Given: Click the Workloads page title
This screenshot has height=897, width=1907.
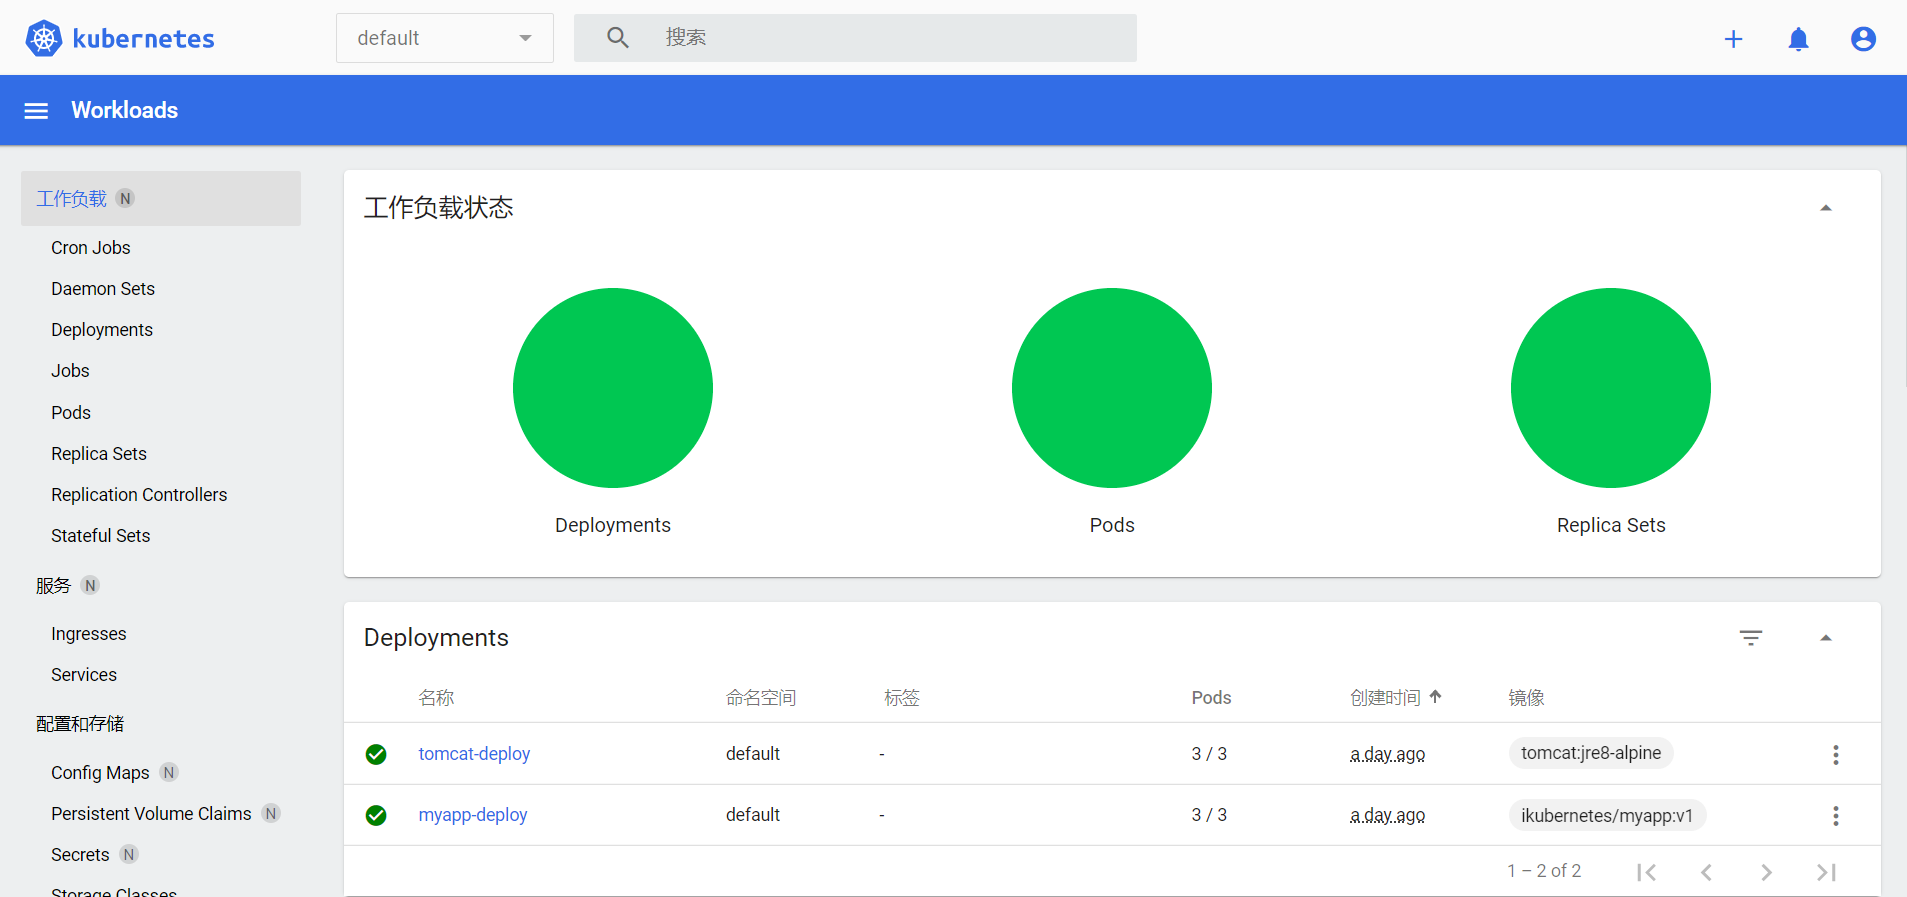Looking at the screenshot, I should point(124,110).
